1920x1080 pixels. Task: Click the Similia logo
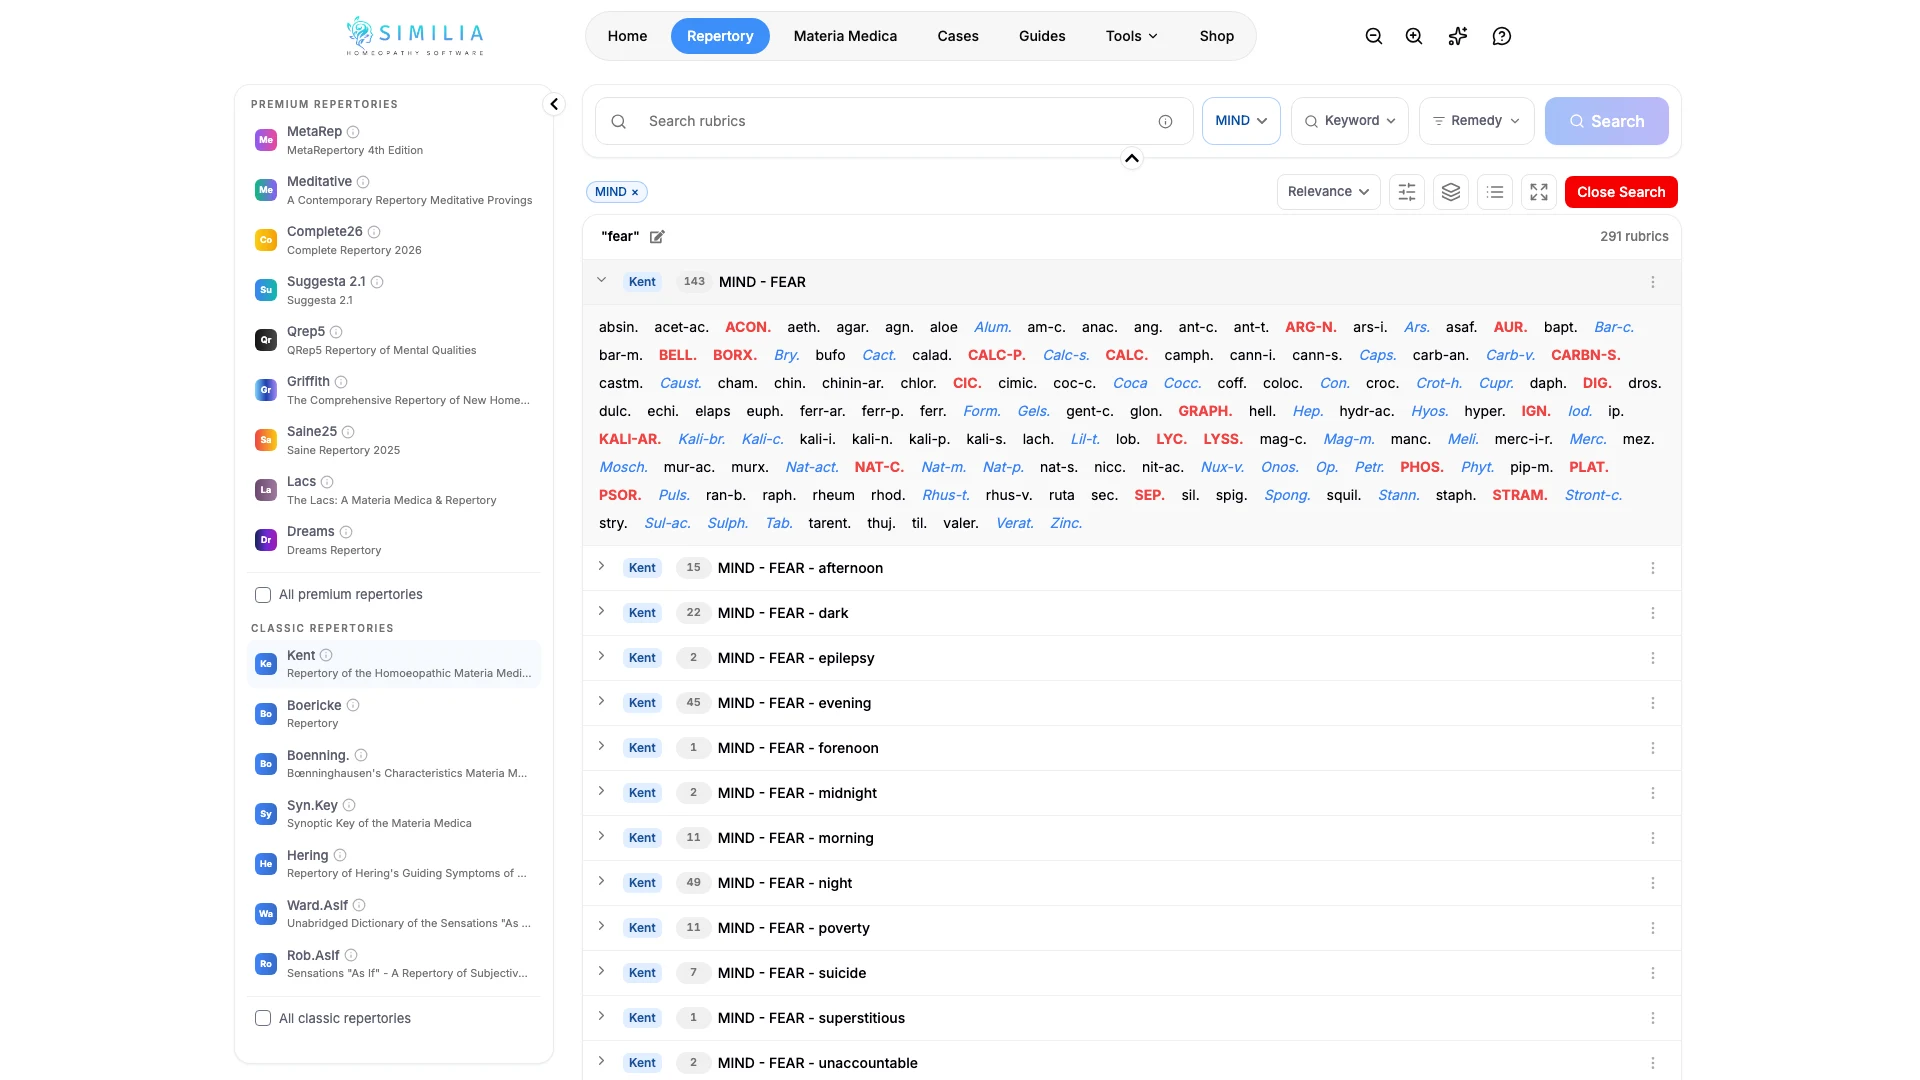coord(415,36)
